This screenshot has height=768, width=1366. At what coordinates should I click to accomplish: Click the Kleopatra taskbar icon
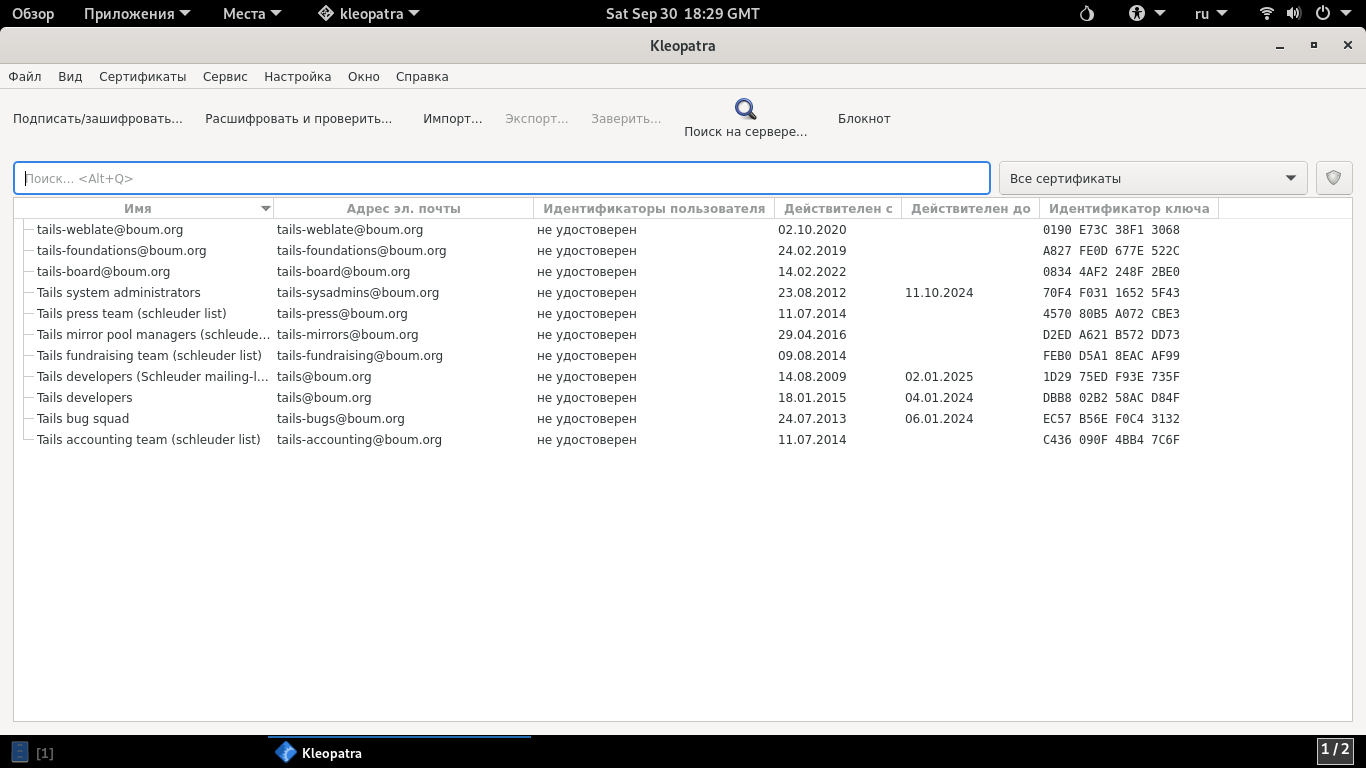coord(286,753)
